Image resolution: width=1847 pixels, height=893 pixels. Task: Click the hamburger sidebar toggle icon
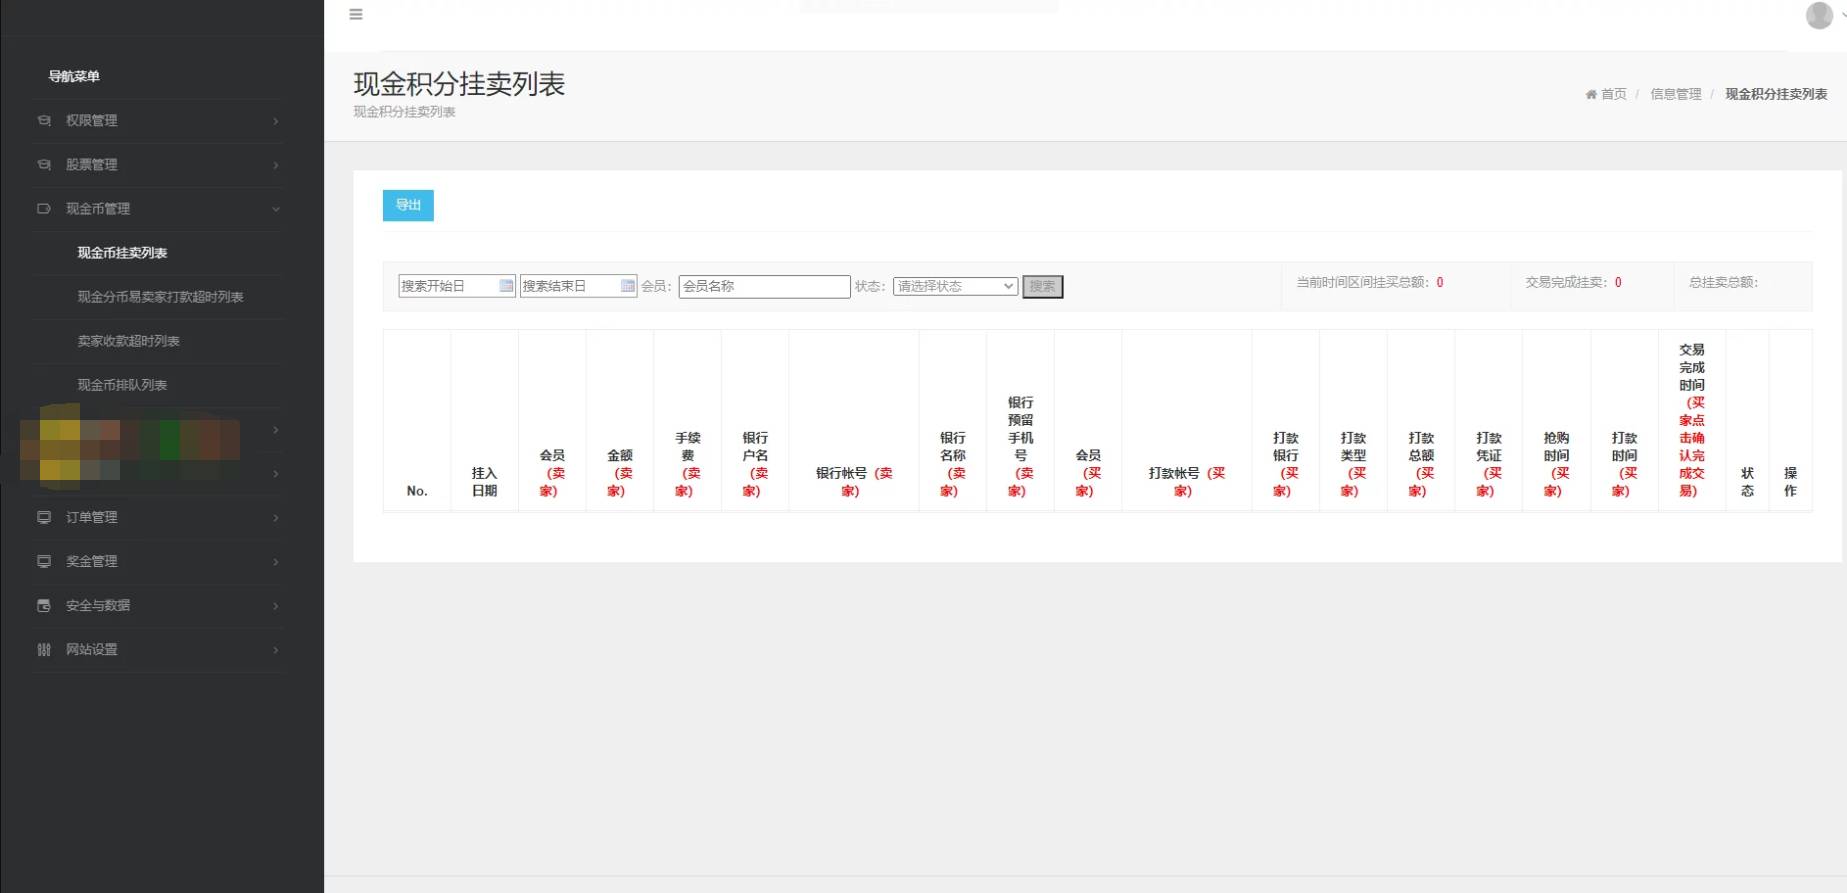coord(355,14)
